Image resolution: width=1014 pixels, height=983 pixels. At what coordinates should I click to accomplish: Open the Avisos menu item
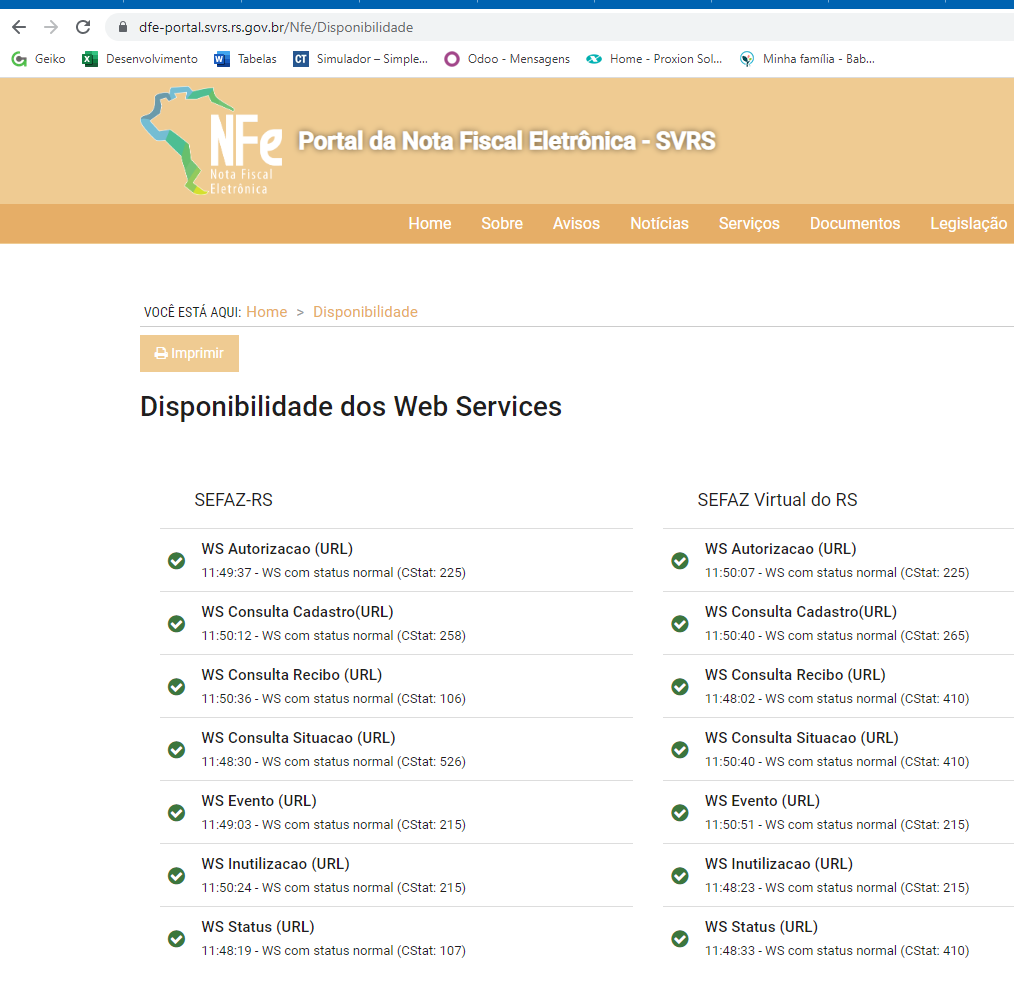click(576, 223)
